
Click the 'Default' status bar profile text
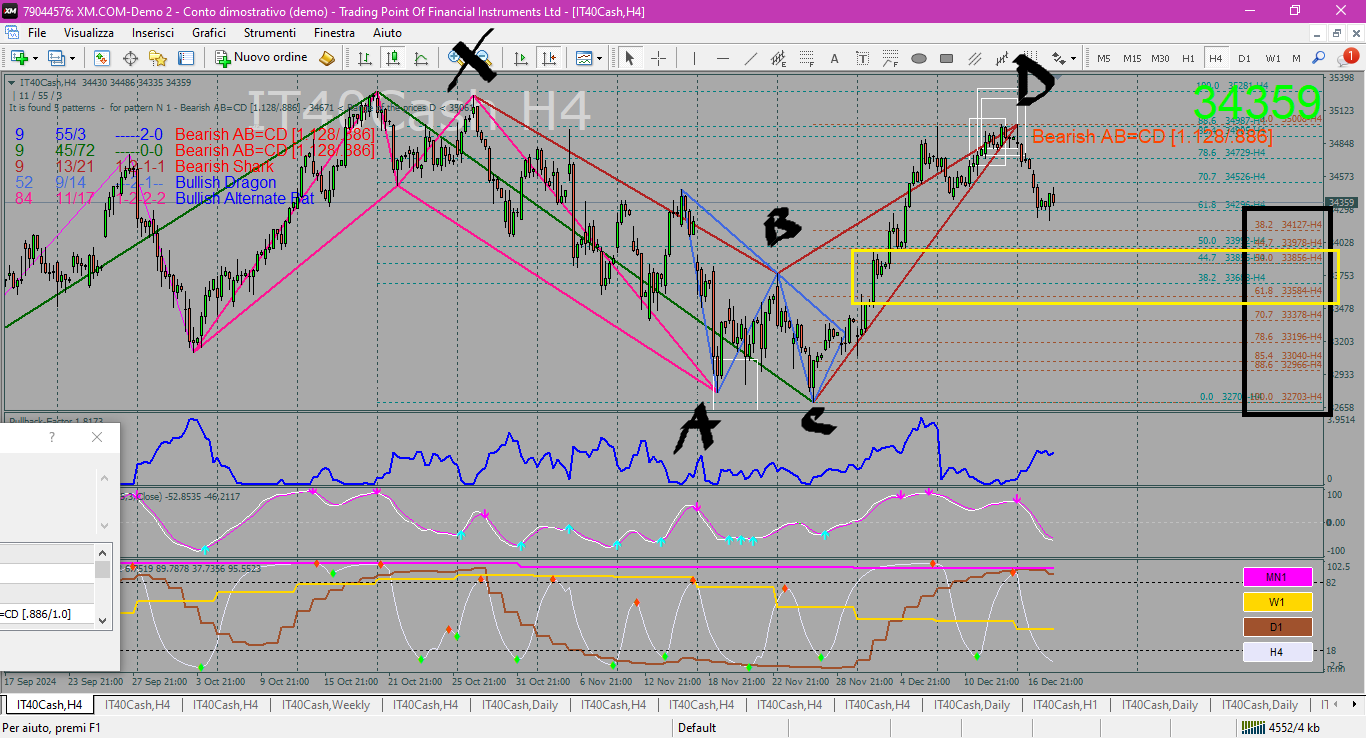pos(697,728)
